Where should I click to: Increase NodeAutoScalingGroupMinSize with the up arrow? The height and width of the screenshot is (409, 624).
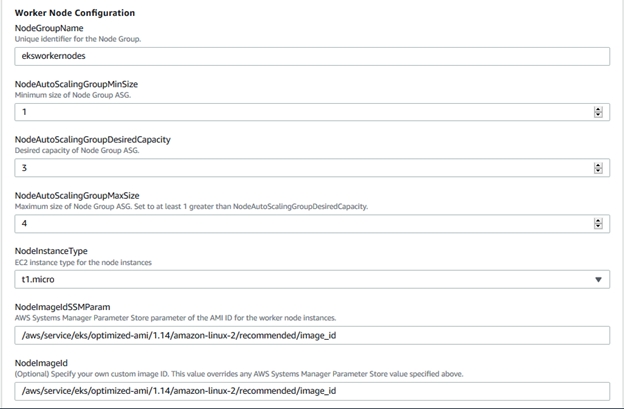598,110
